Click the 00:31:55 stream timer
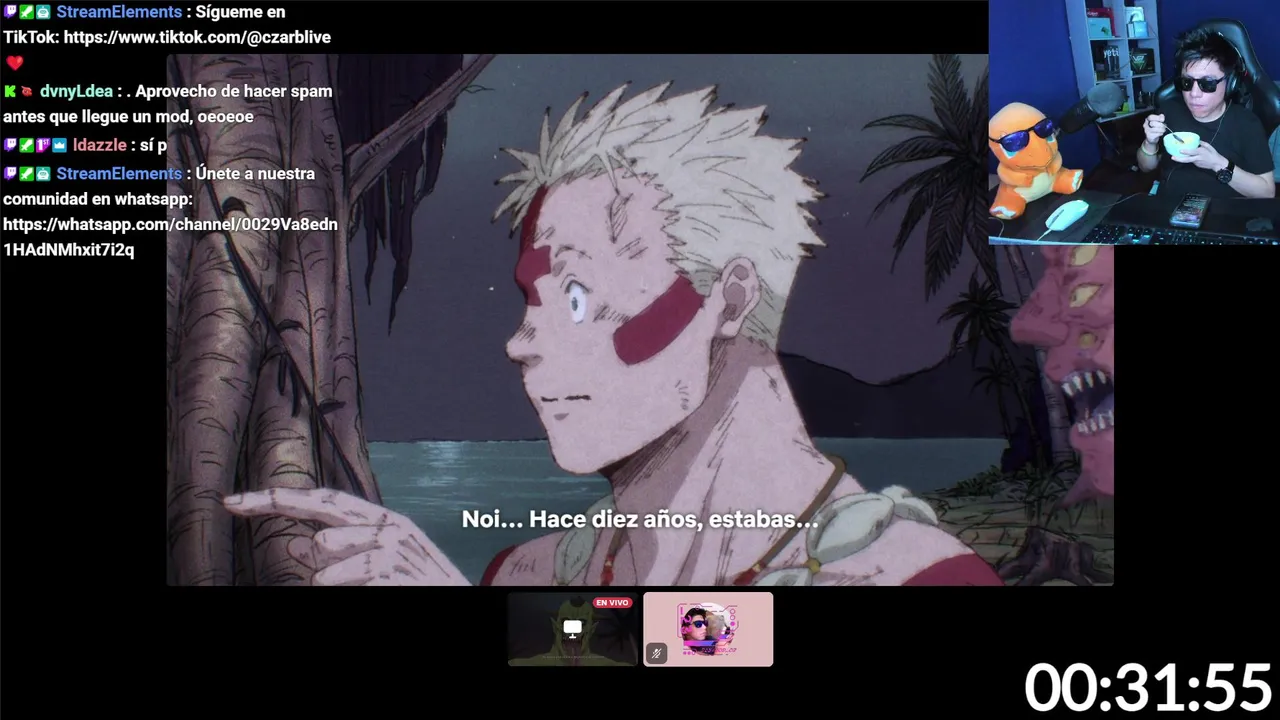Viewport: 1280px width, 720px height. click(x=1148, y=688)
